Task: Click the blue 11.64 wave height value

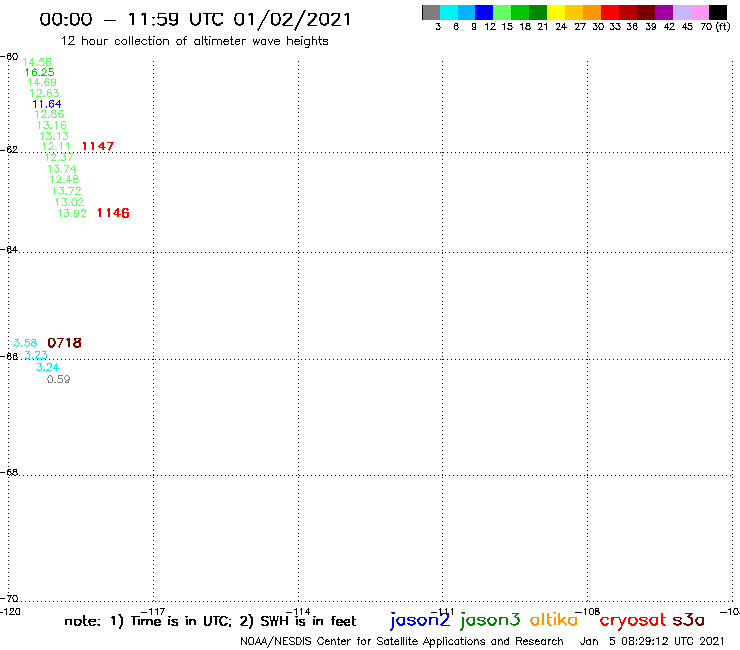Action: [47, 104]
